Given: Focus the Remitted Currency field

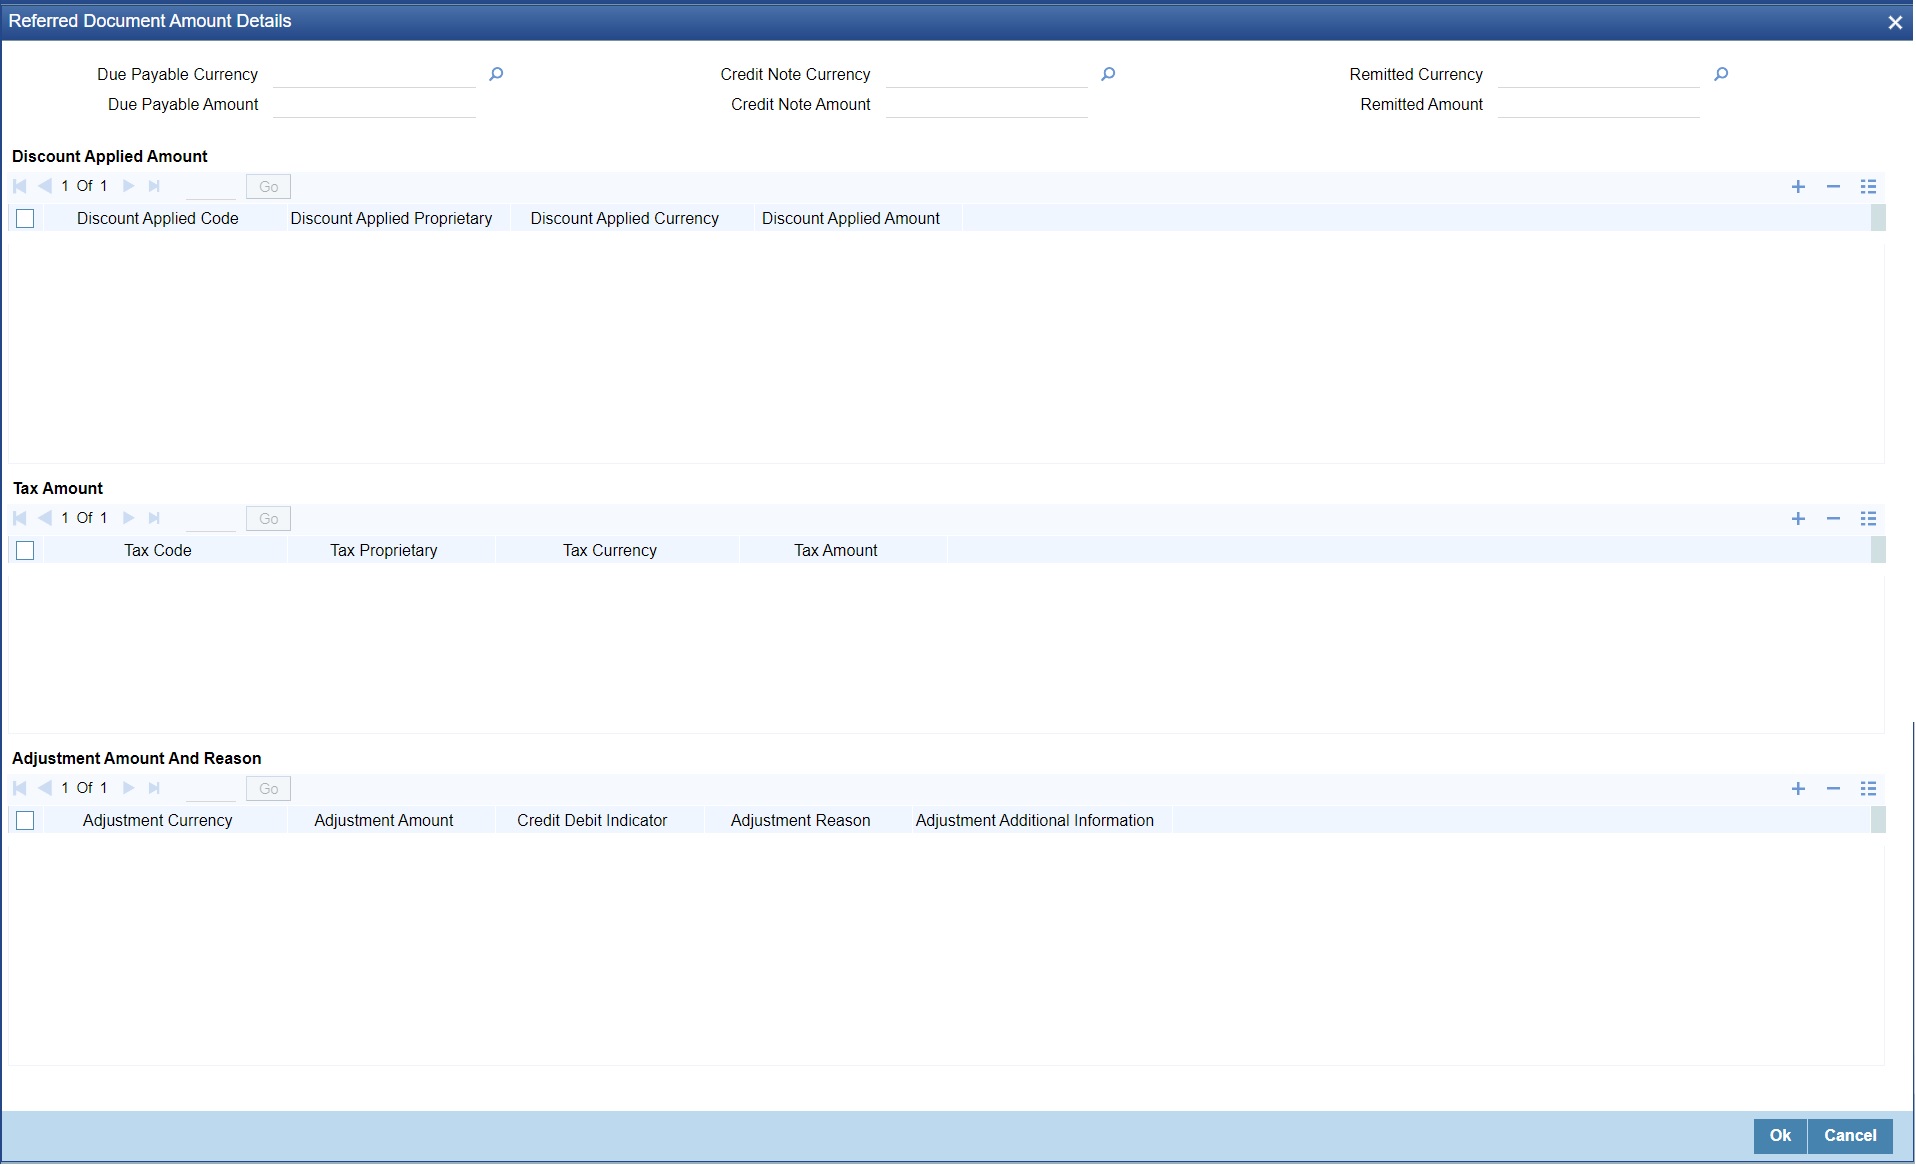Looking at the screenshot, I should tap(1599, 75).
